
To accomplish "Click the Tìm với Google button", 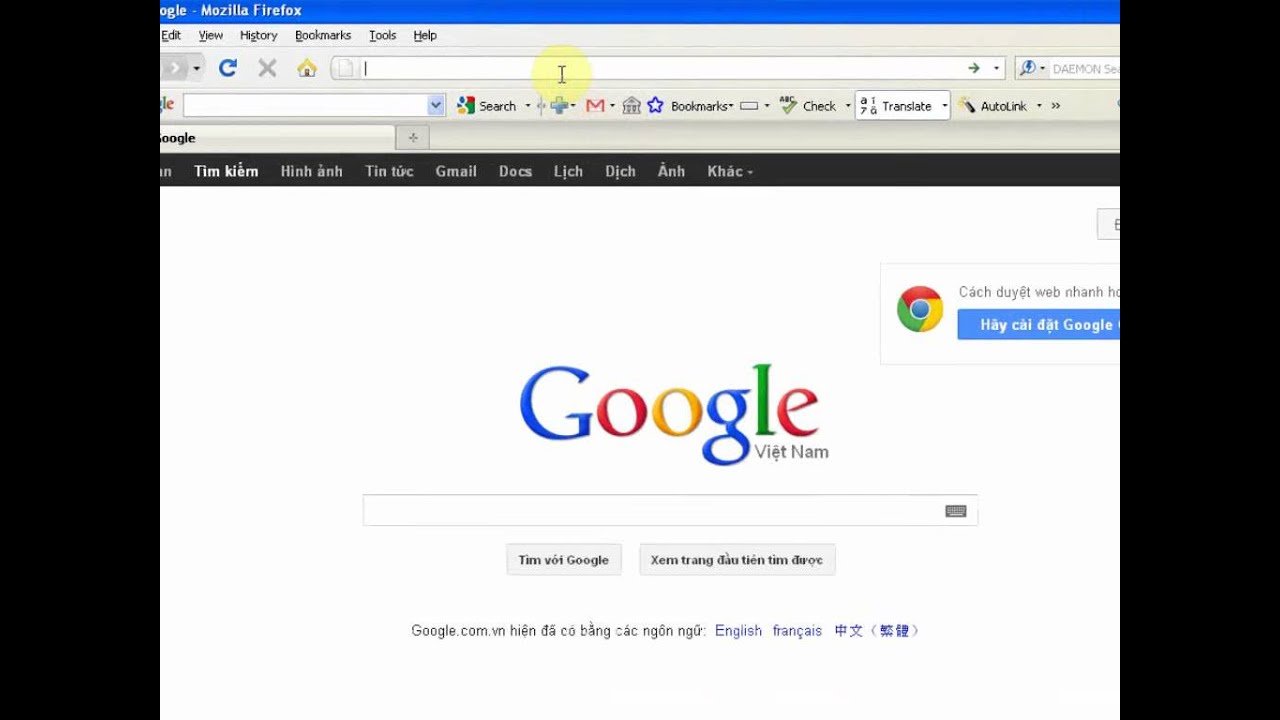I will click(564, 560).
